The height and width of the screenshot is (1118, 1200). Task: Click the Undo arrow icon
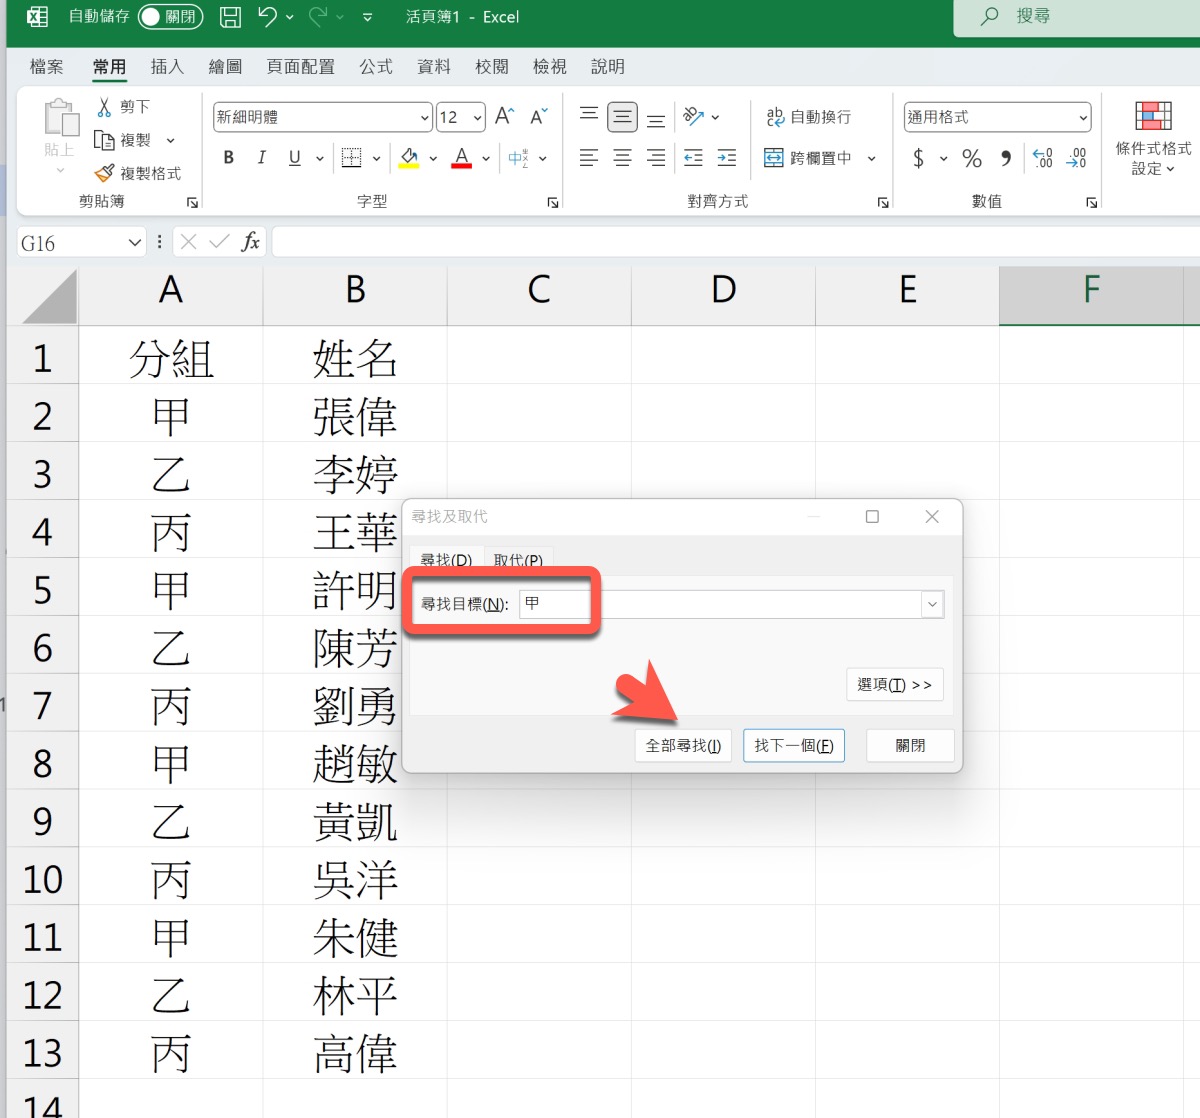[x=267, y=17]
